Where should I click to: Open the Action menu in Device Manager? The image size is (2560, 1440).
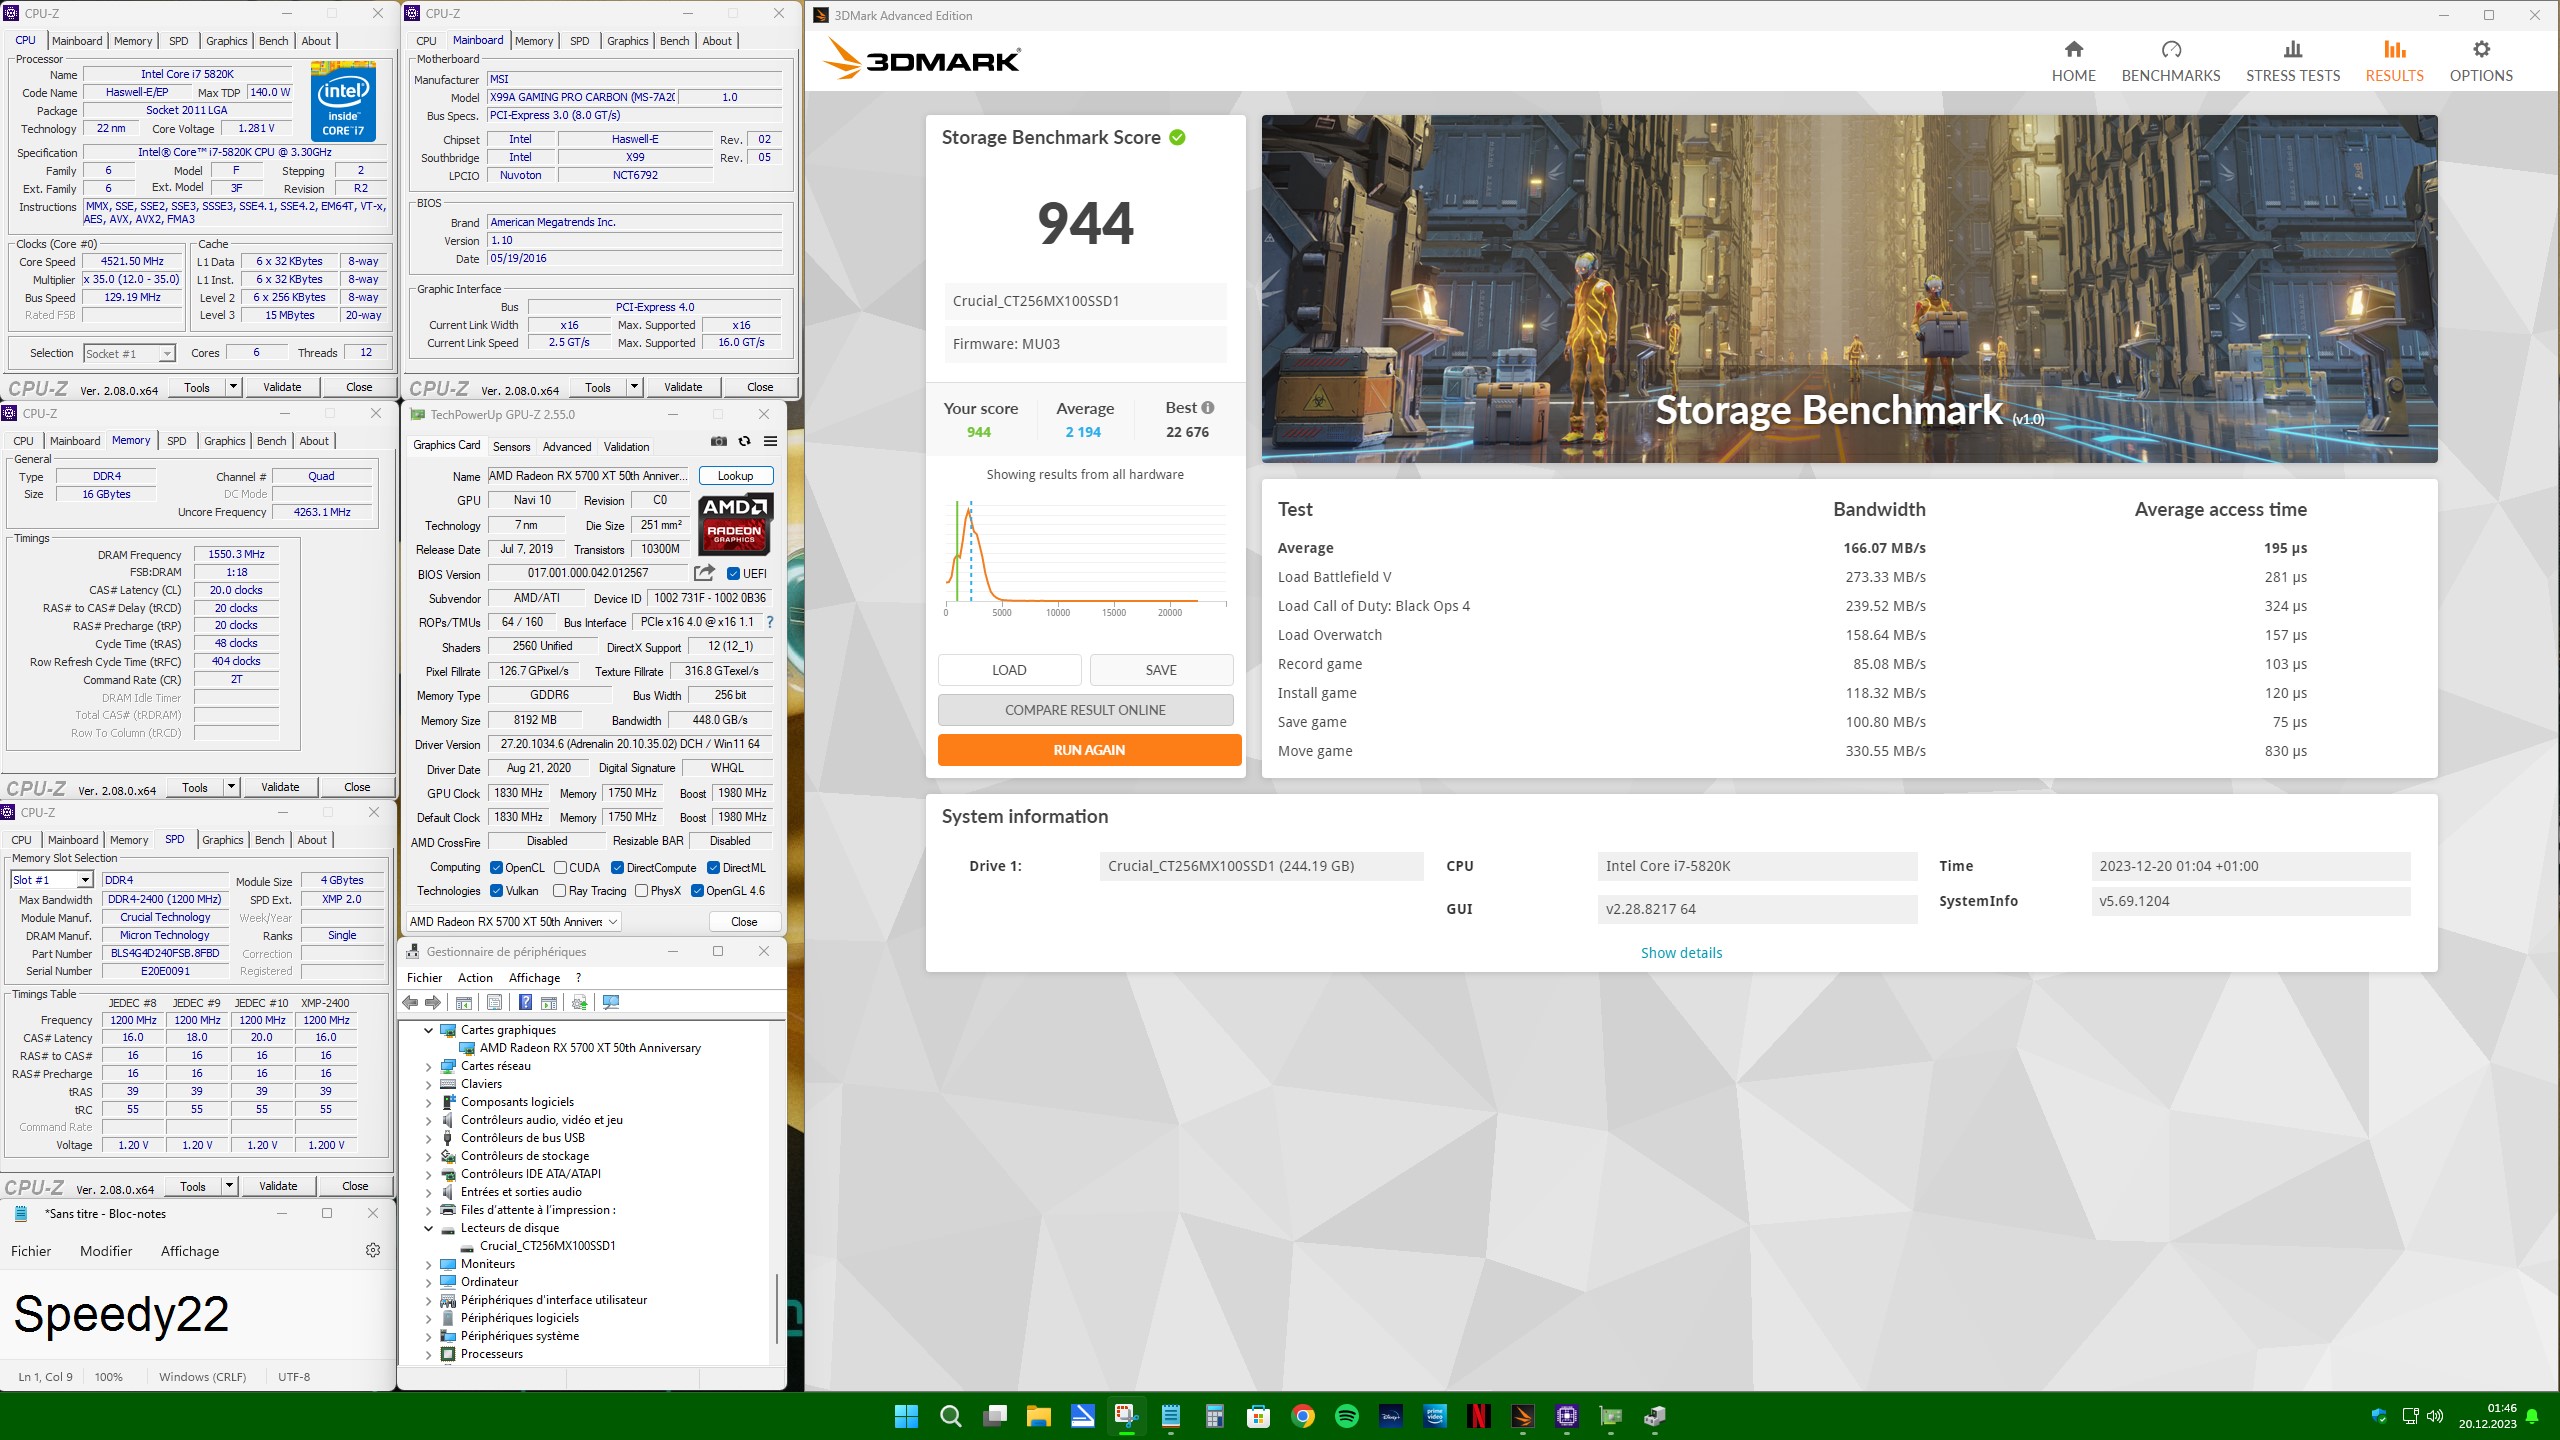coord(475,977)
